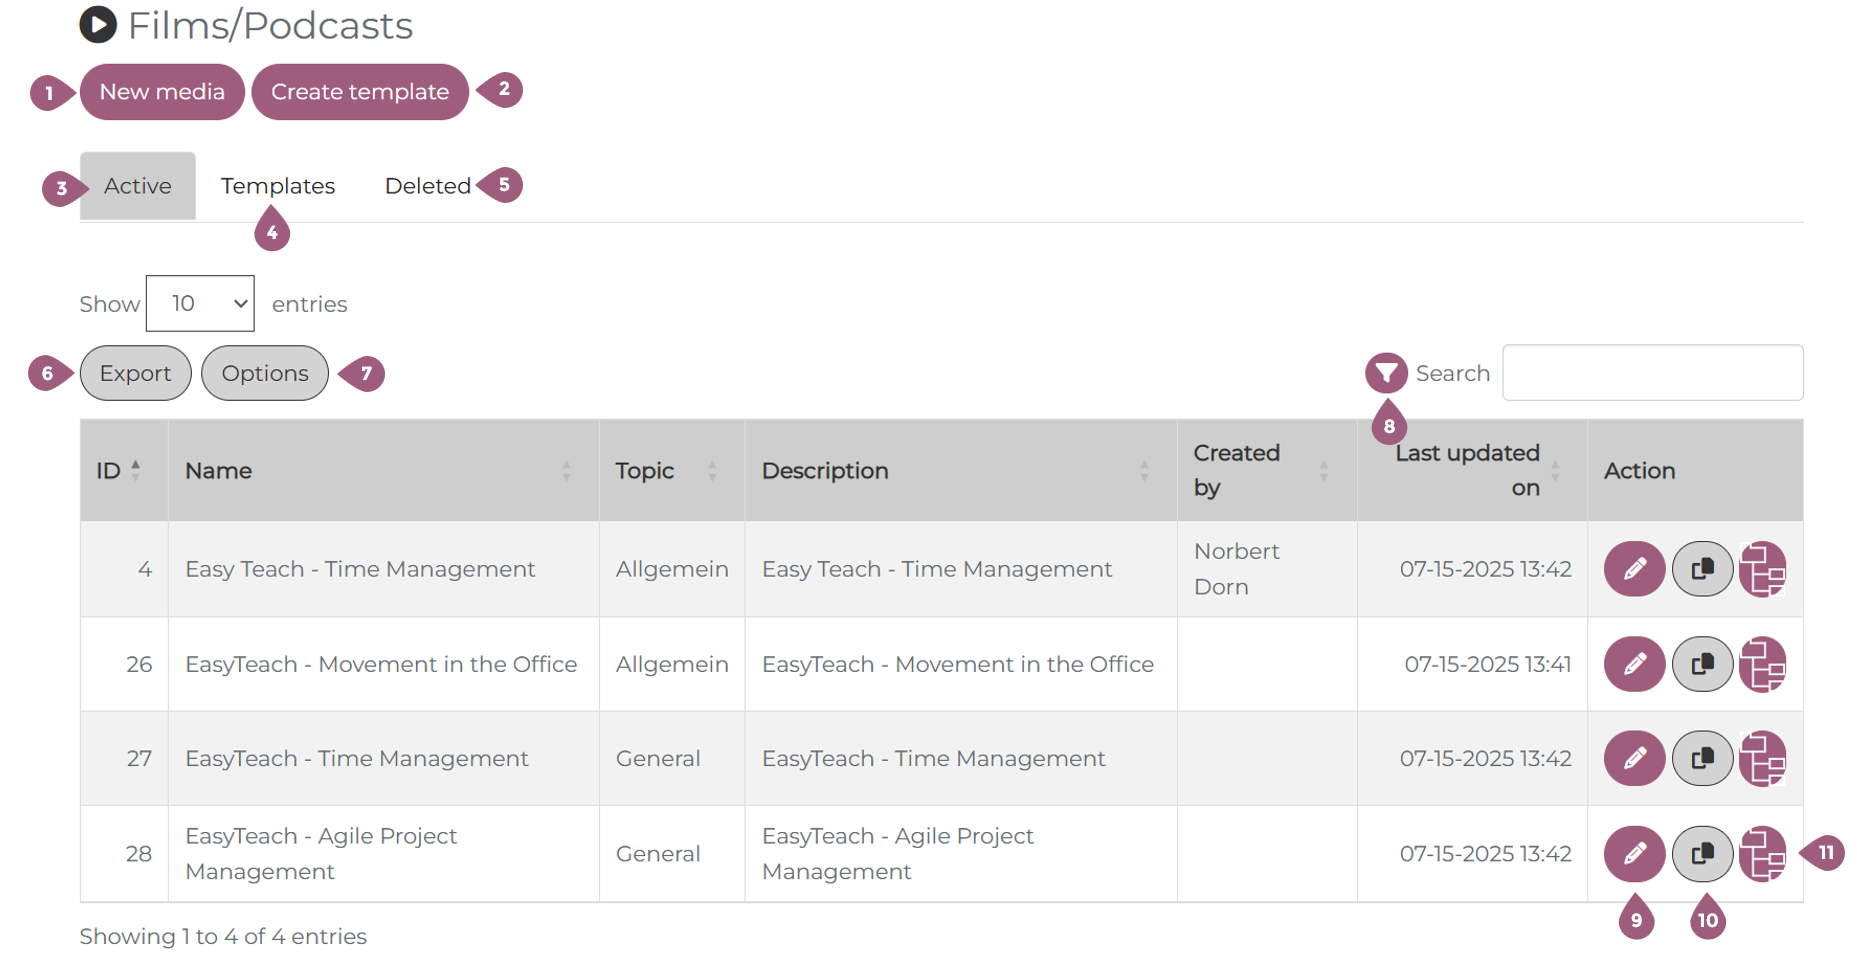The width and height of the screenshot is (1857, 957).
Task: Duplicate the Agile Project Management entry
Action: point(1702,854)
